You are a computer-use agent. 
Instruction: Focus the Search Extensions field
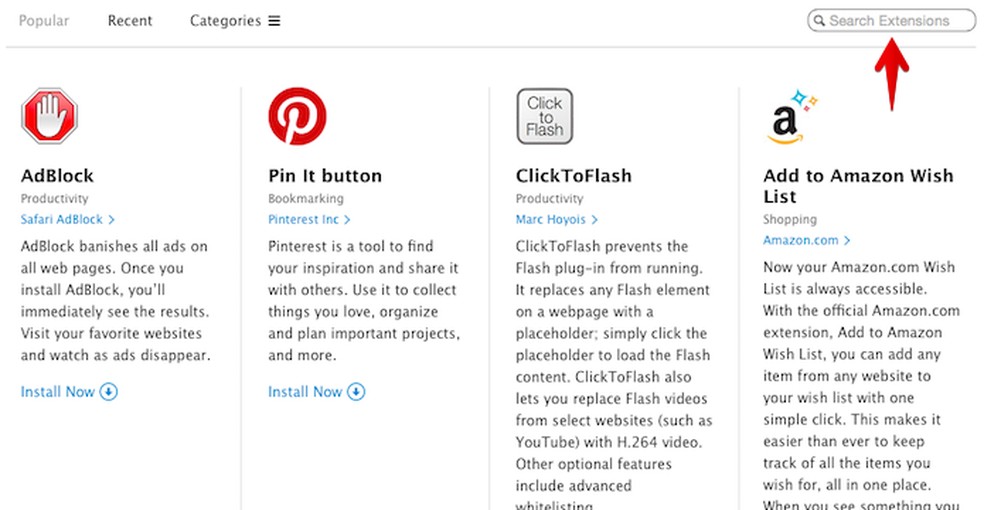896,21
